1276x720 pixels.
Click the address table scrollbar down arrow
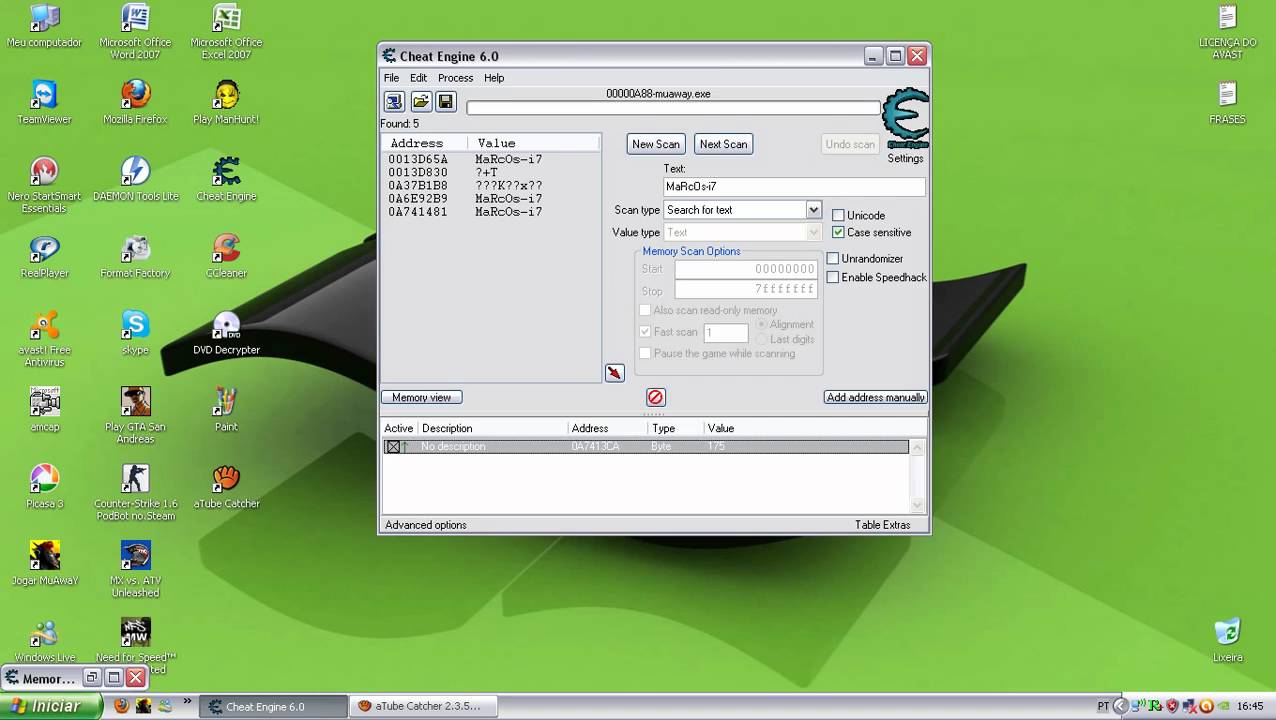click(x=918, y=505)
